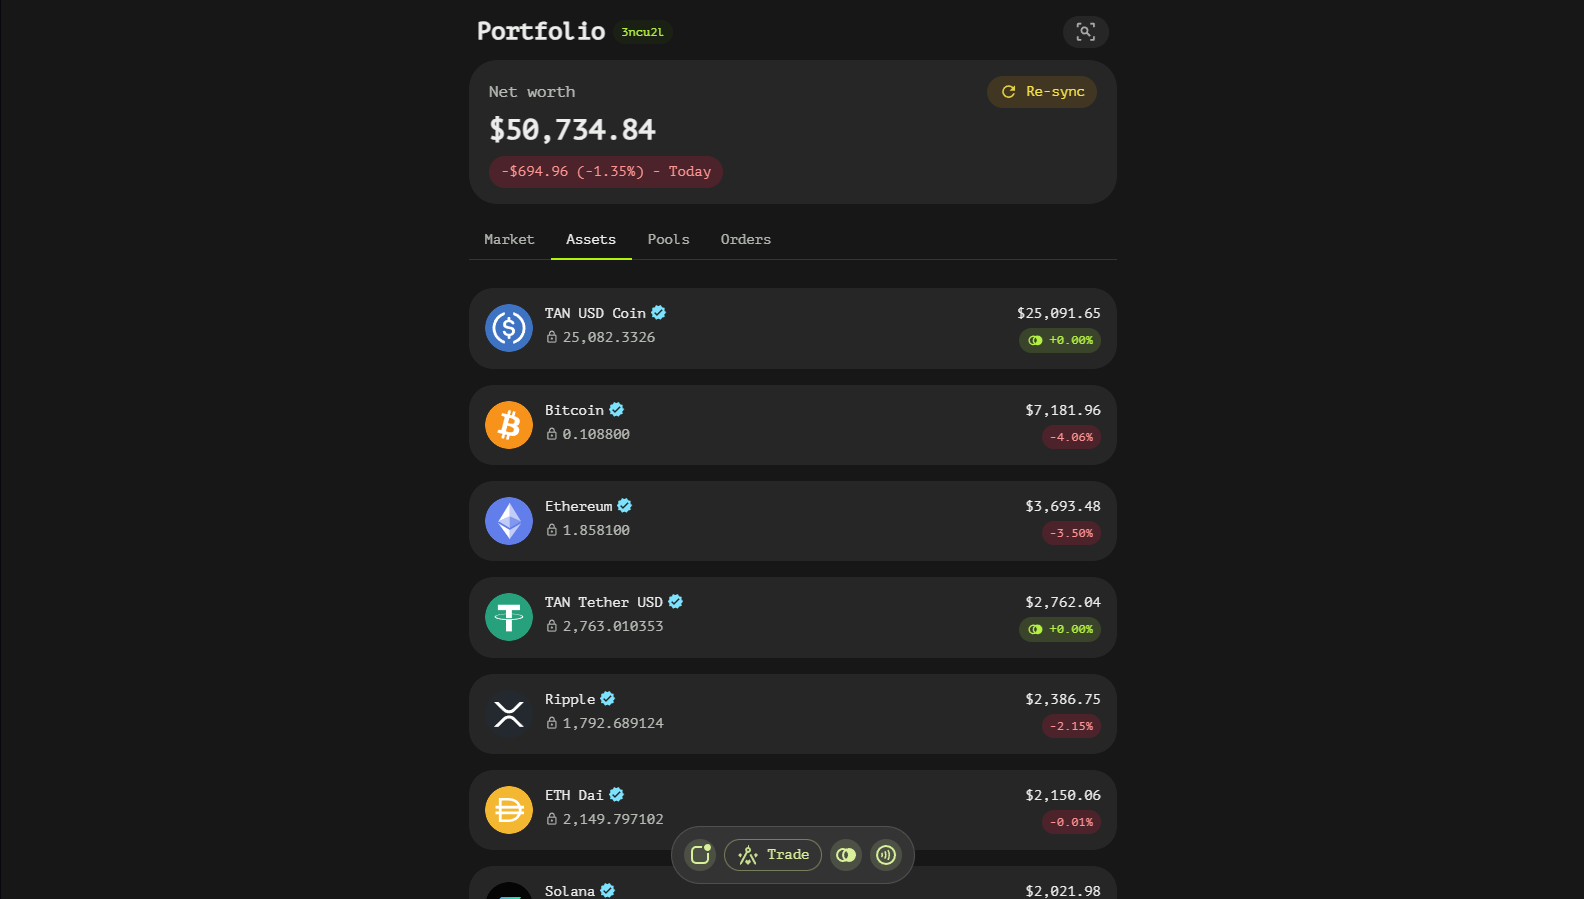Click the Trade button
Viewport: 1584px width, 899px height.
tap(773, 855)
